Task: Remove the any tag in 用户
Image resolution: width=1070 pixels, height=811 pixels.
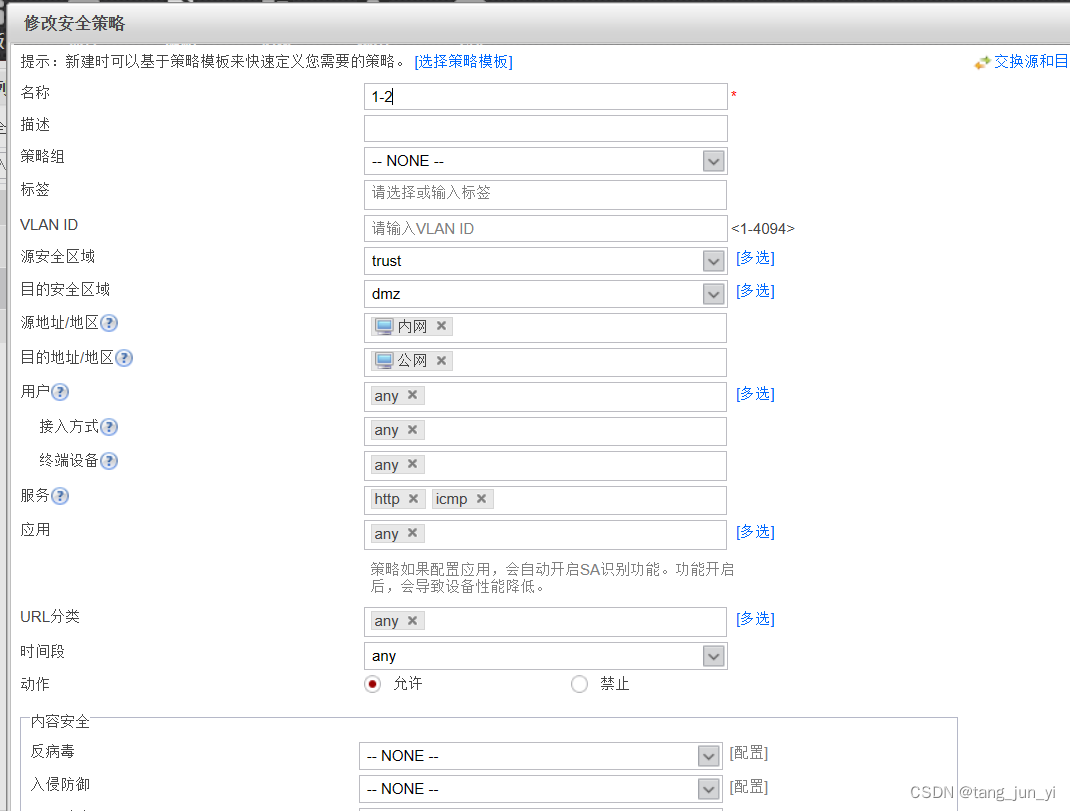Action: [x=412, y=395]
